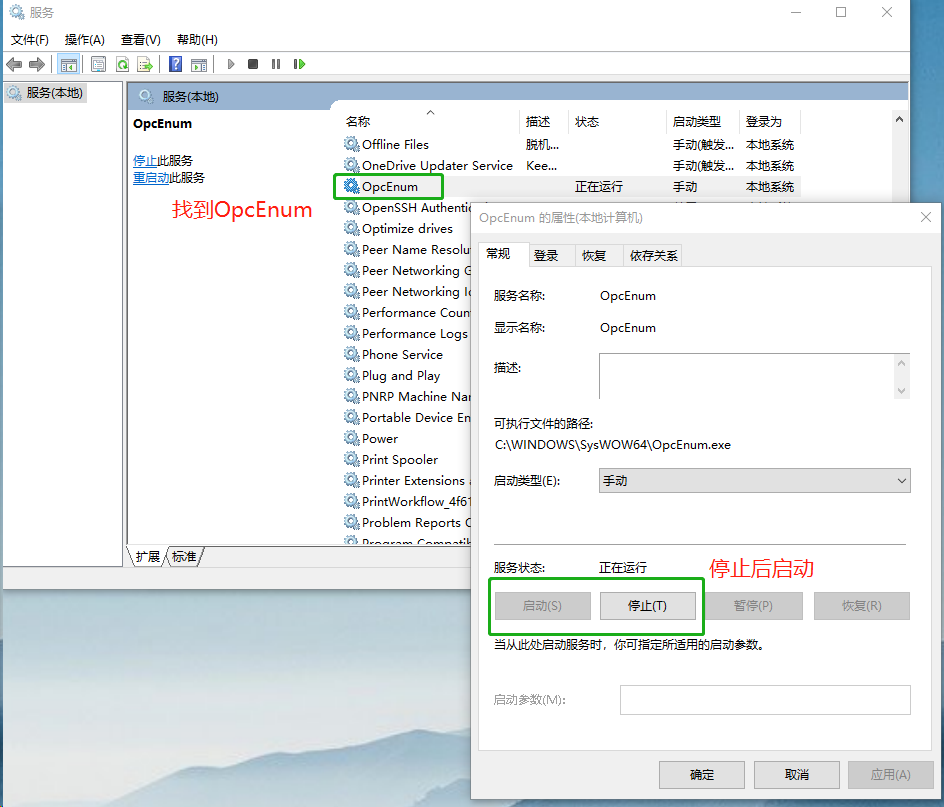Select the OneDrive Updater Service row
The height and width of the screenshot is (807, 944).
pyautogui.click(x=571, y=166)
